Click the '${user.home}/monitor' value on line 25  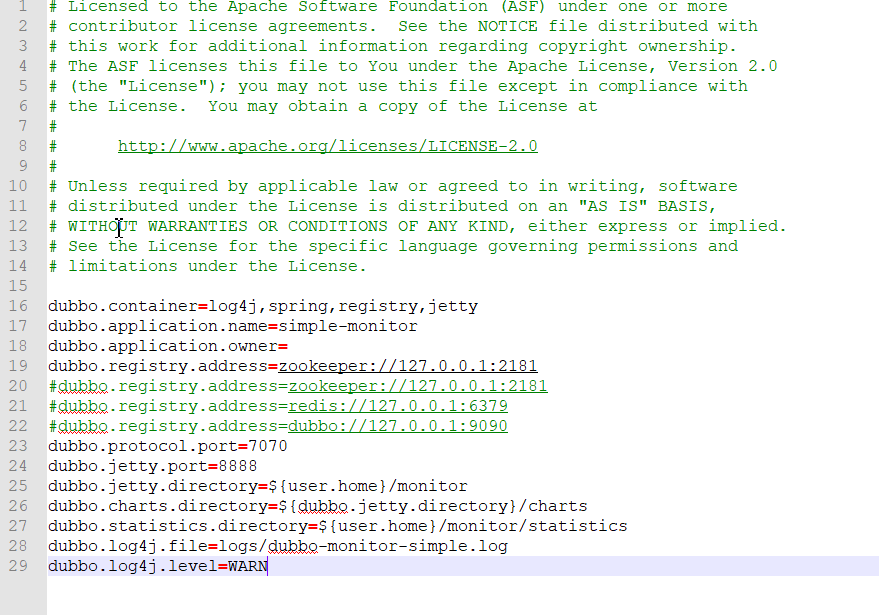(x=368, y=486)
